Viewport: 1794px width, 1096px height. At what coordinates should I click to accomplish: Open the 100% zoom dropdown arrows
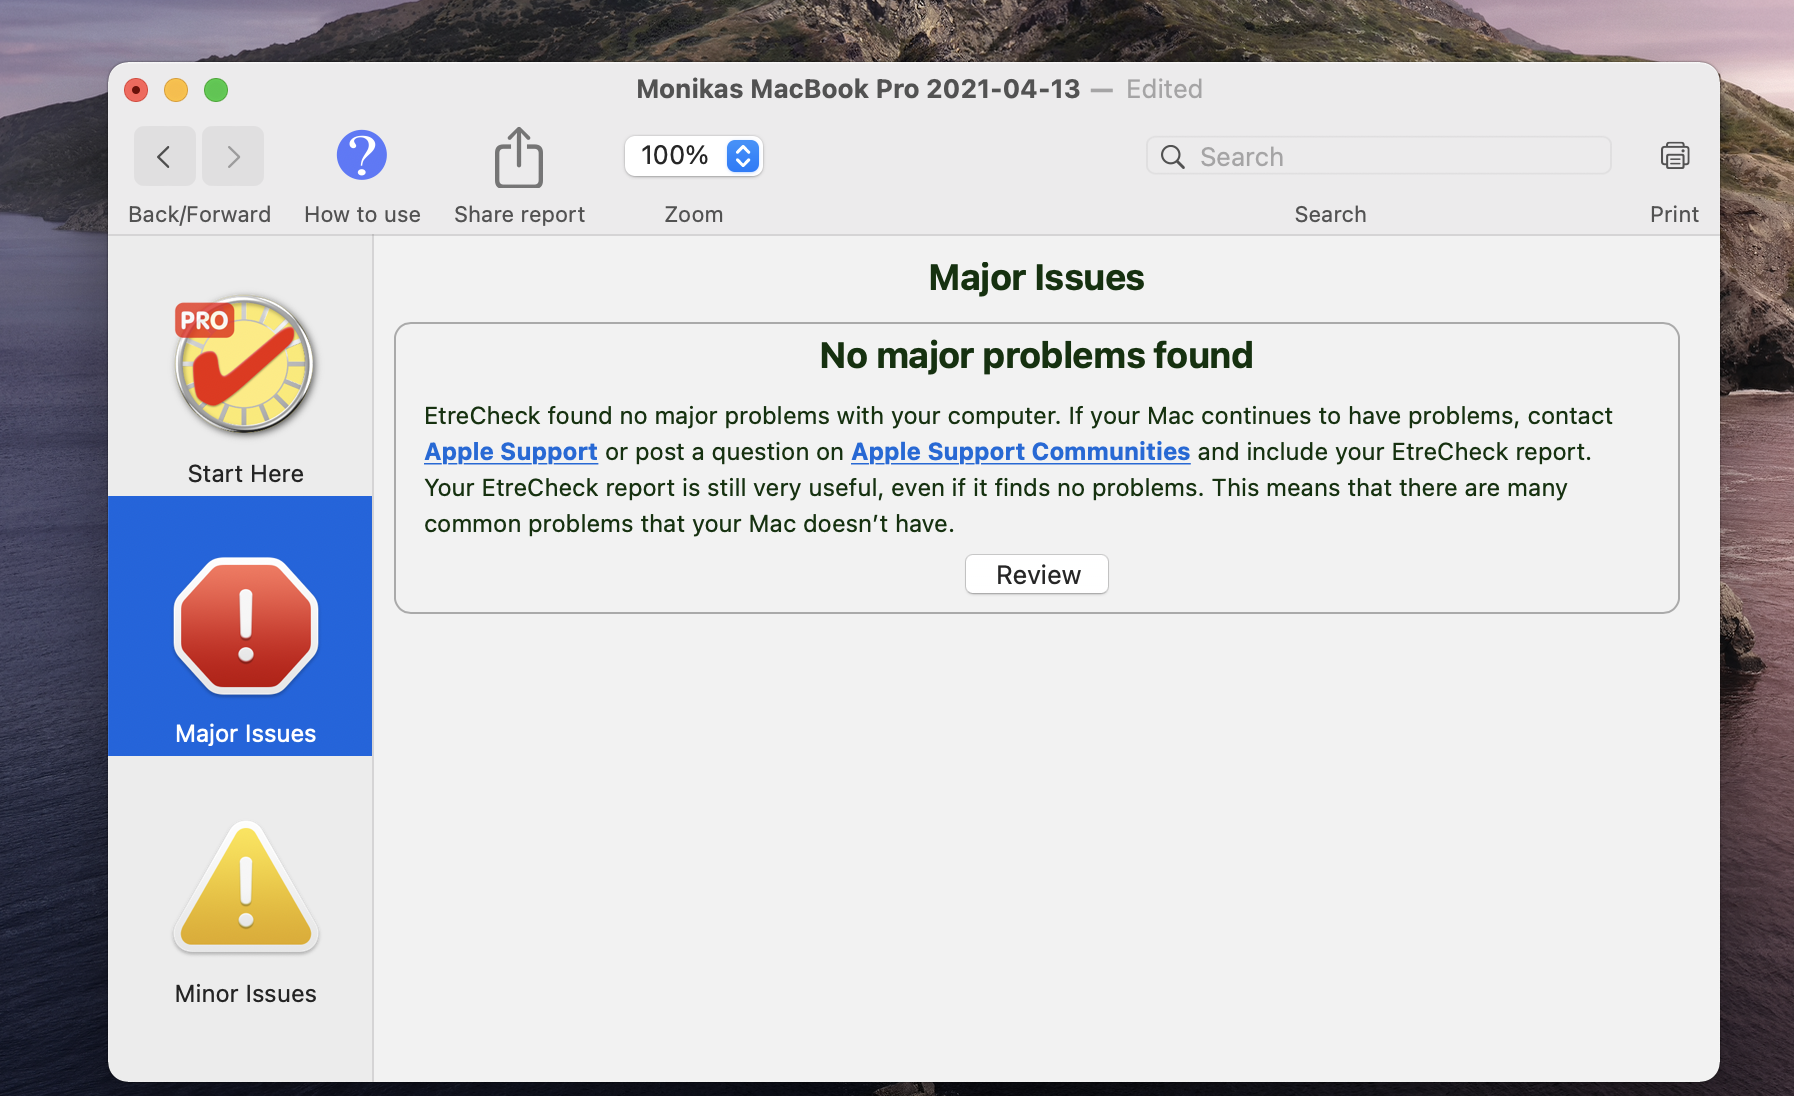[743, 156]
